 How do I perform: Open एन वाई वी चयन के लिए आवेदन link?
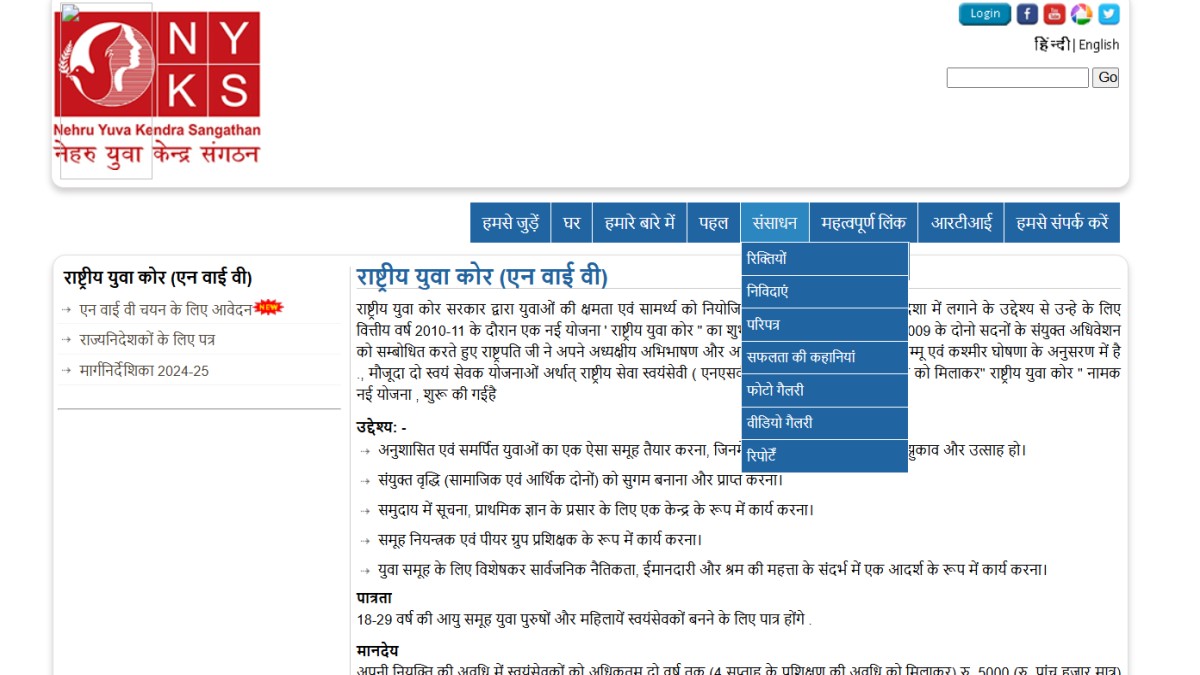(166, 310)
